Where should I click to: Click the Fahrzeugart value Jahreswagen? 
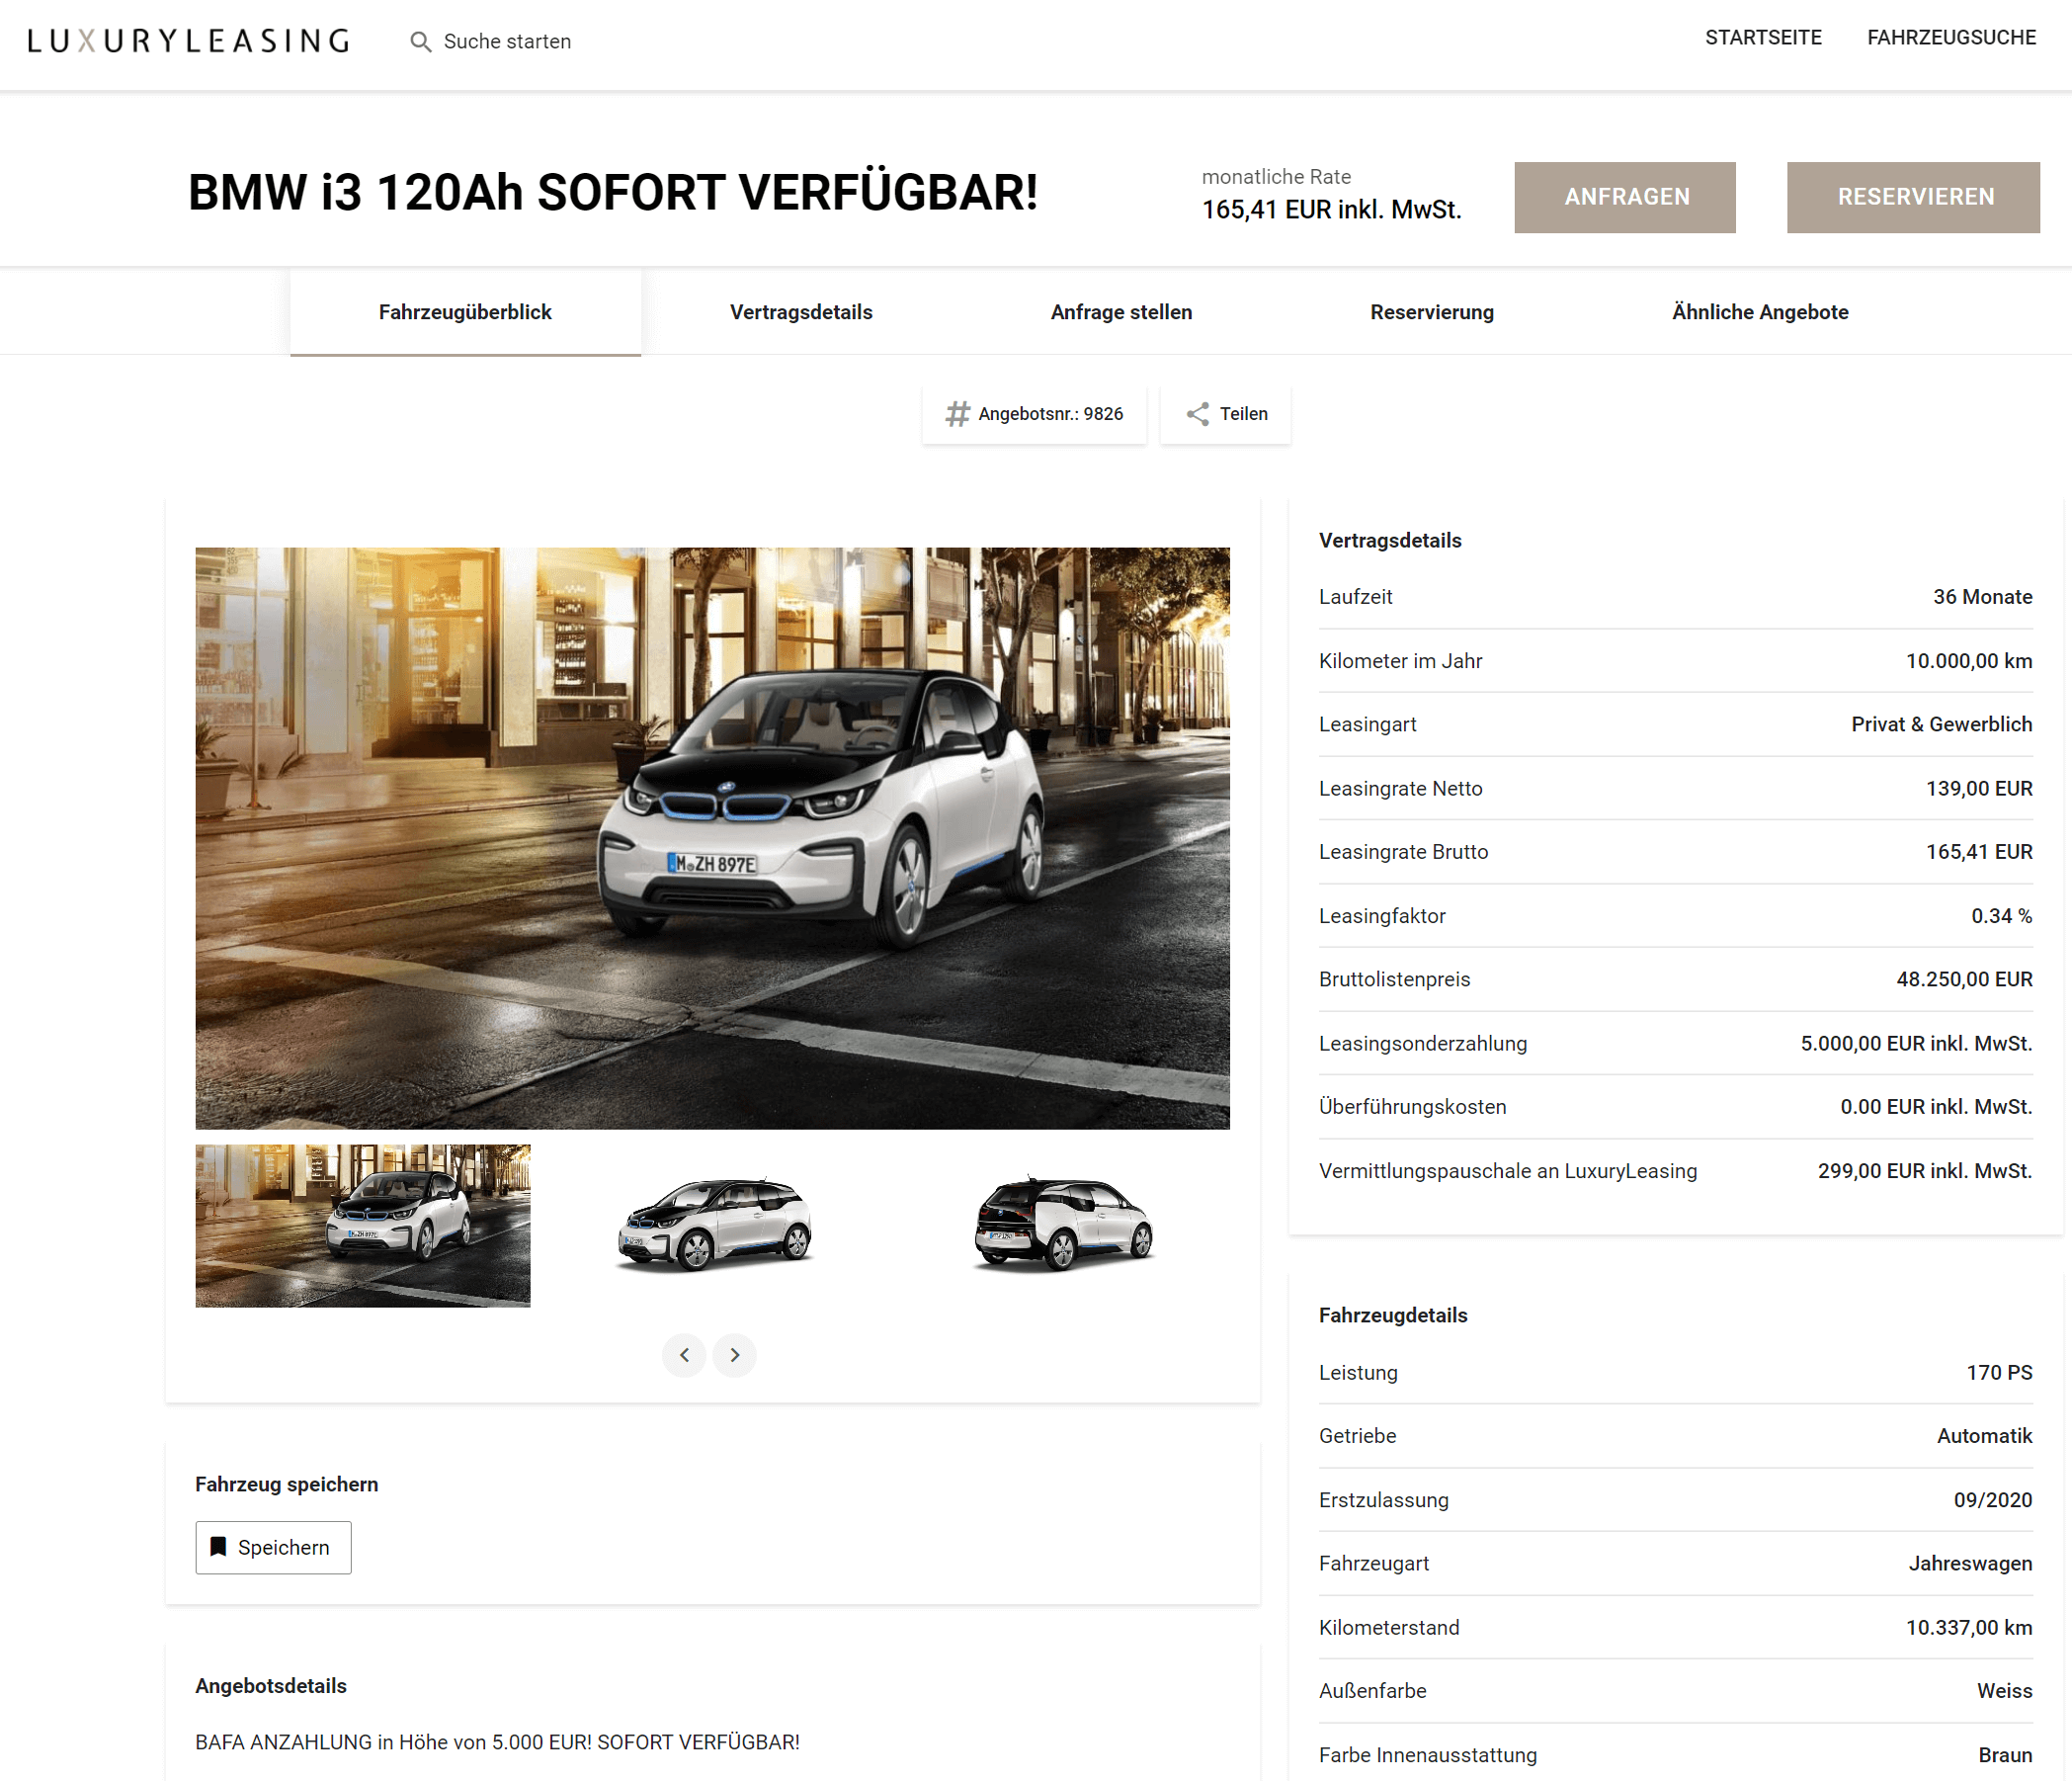[1970, 1563]
